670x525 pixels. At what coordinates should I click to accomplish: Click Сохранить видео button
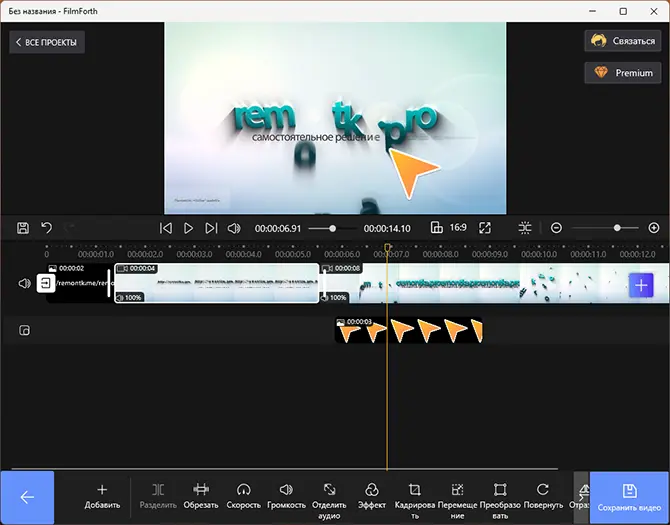click(x=629, y=497)
